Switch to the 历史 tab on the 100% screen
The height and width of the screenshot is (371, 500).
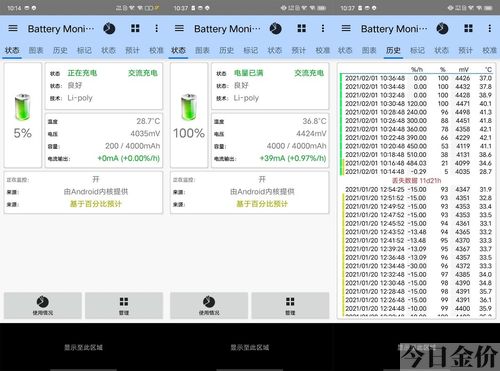226,50
